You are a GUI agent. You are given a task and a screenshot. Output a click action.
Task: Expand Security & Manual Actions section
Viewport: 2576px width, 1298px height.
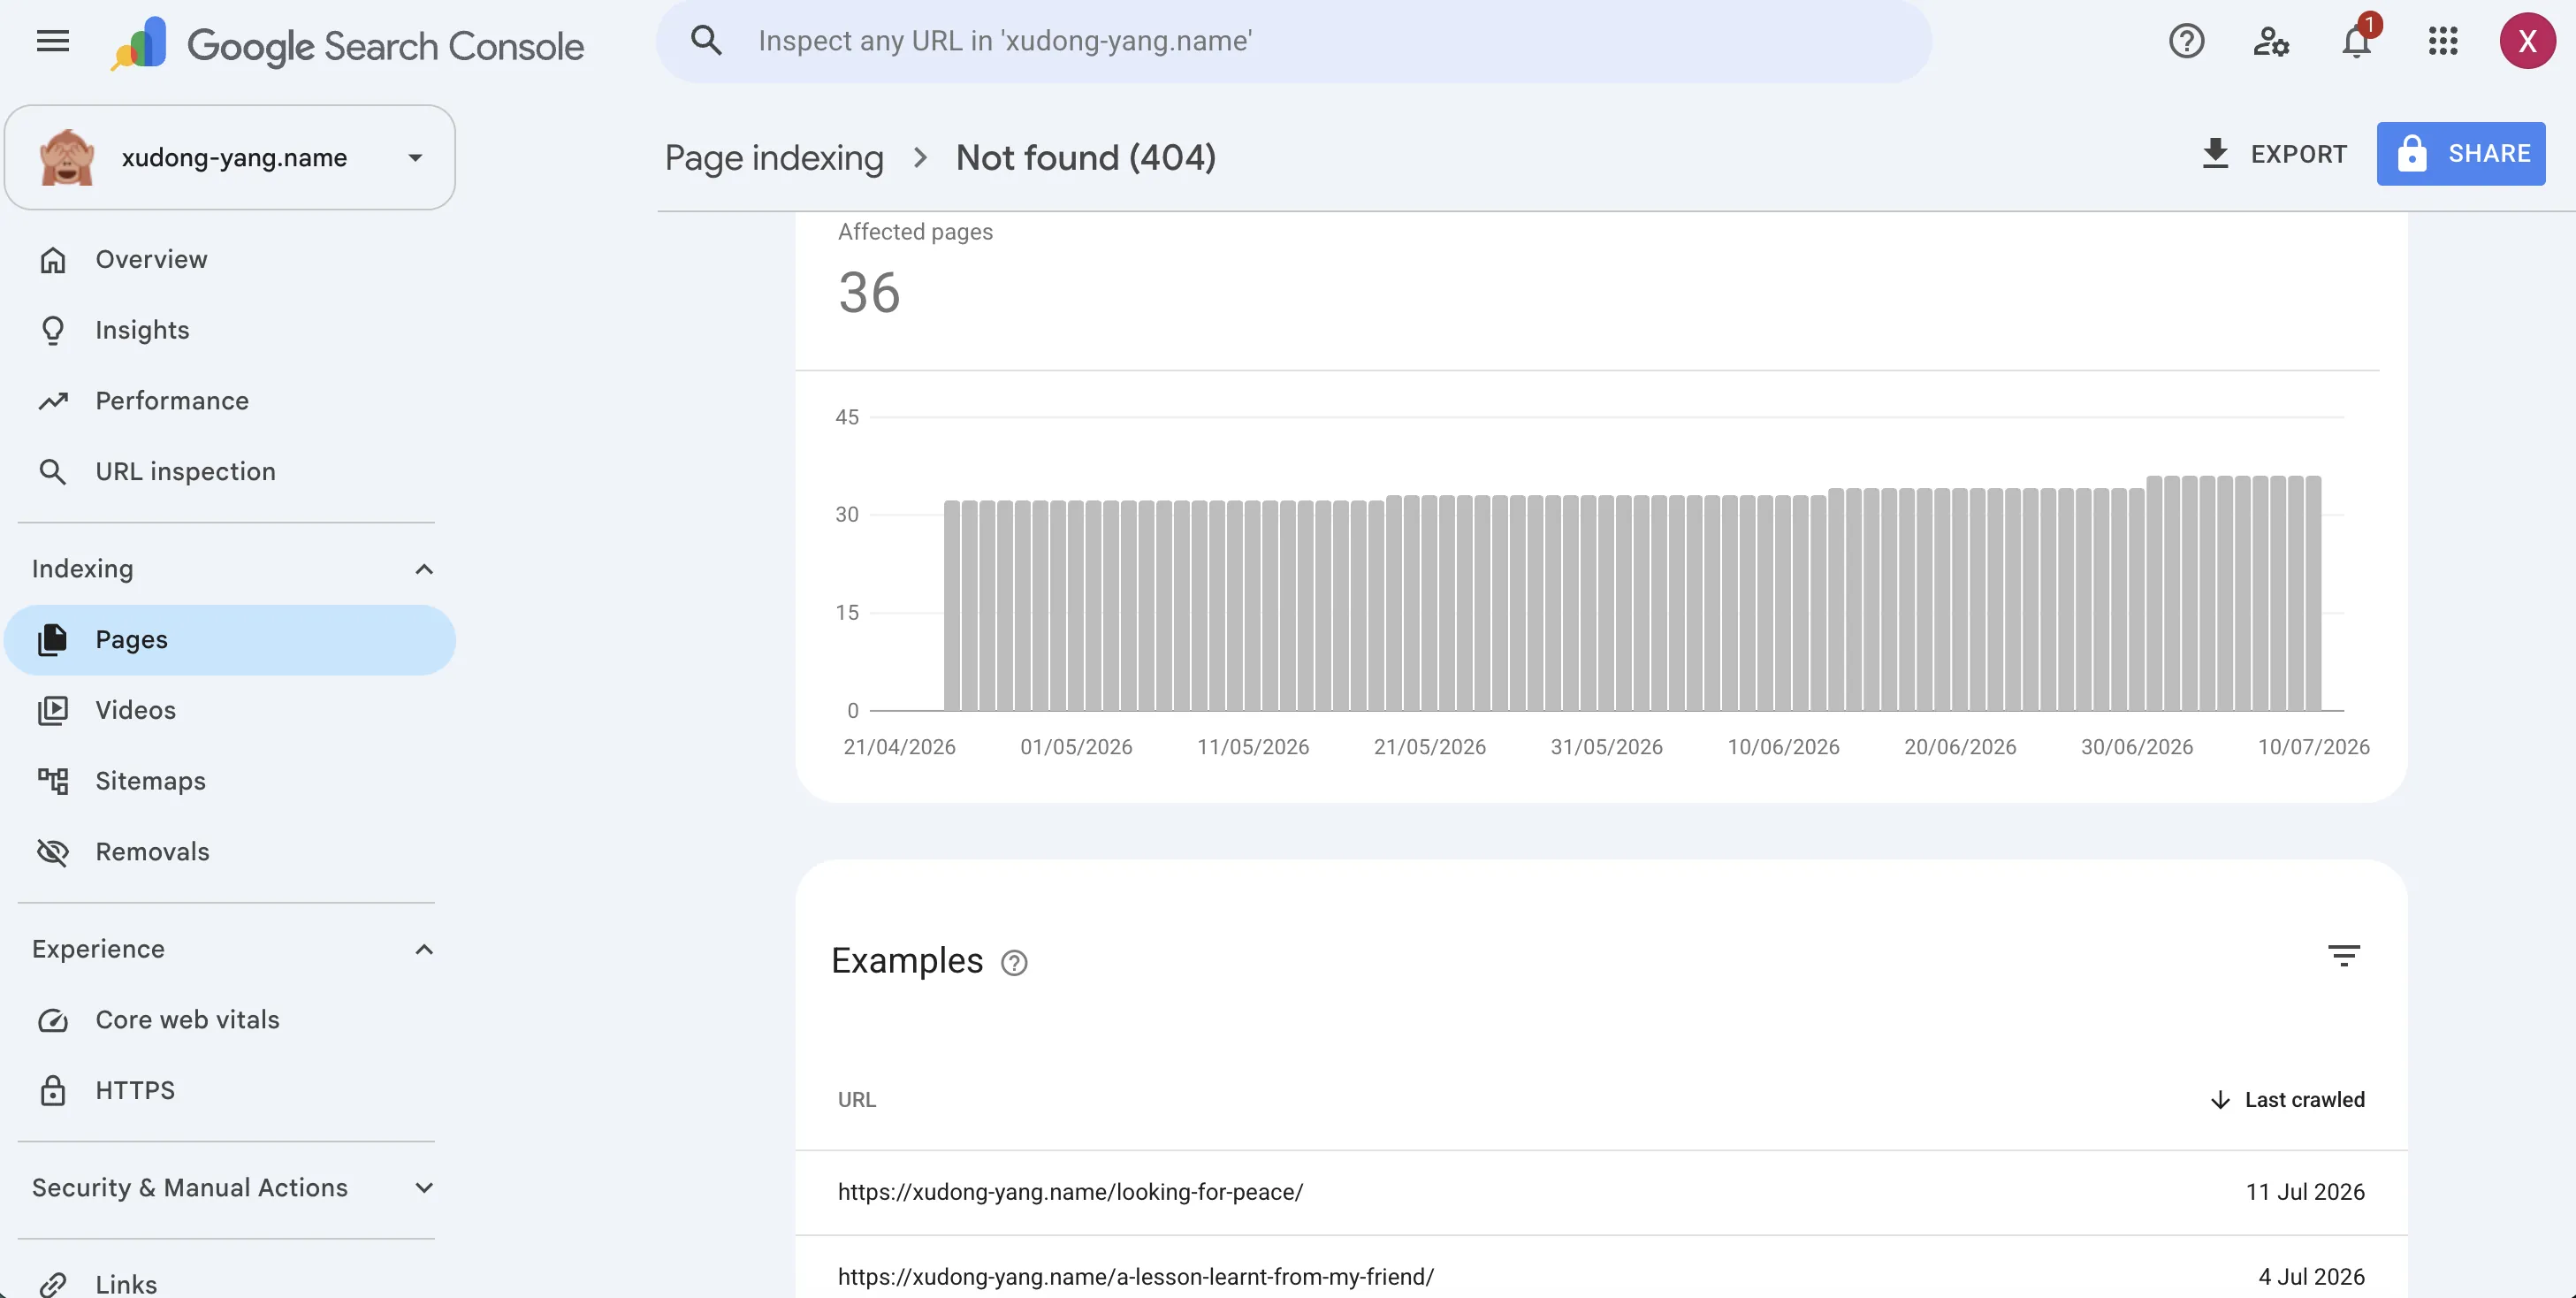(x=424, y=1188)
